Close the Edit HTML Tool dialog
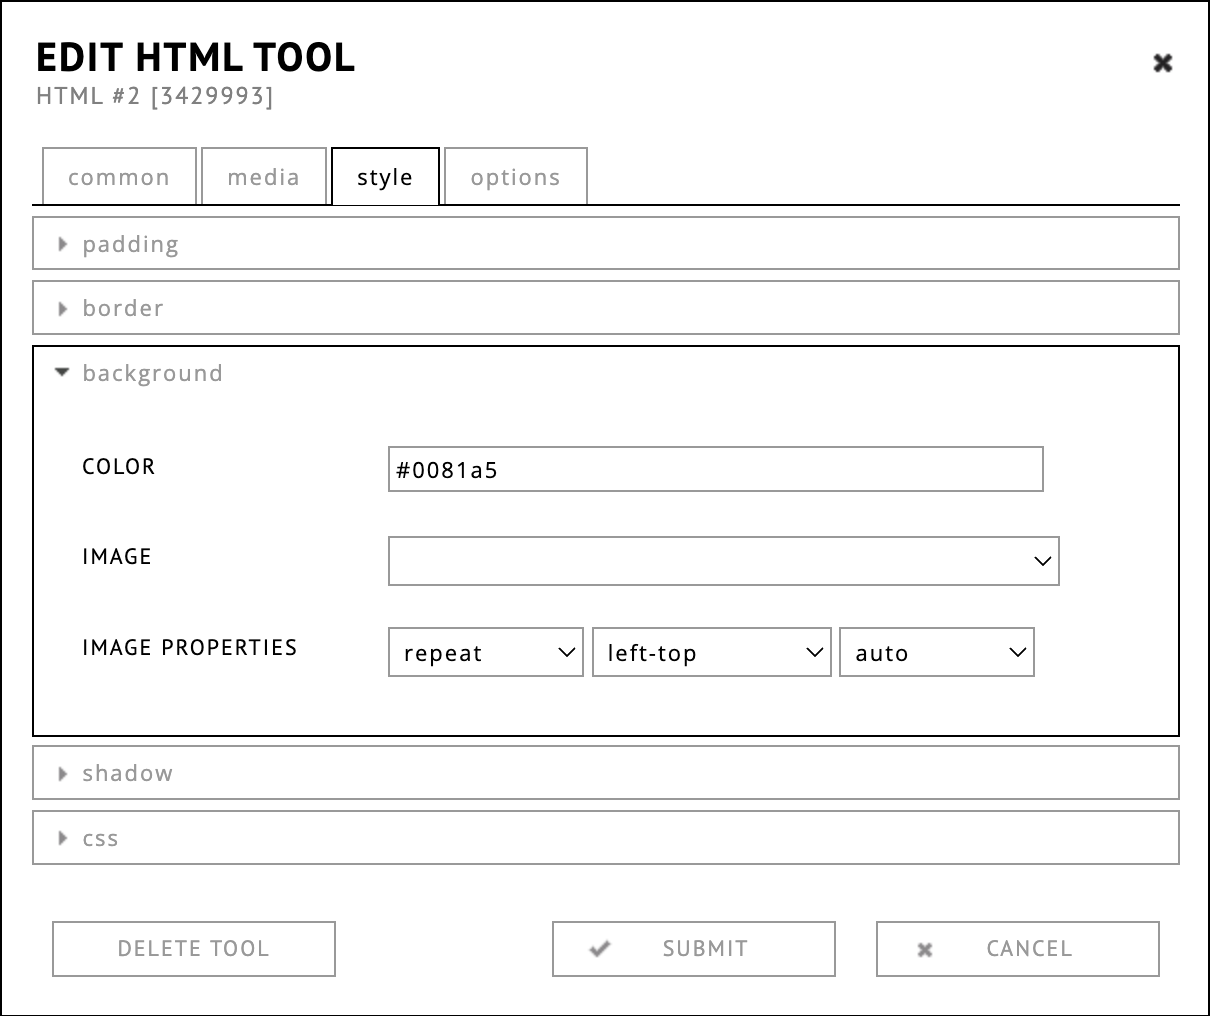Image resolution: width=1210 pixels, height=1016 pixels. [x=1162, y=63]
